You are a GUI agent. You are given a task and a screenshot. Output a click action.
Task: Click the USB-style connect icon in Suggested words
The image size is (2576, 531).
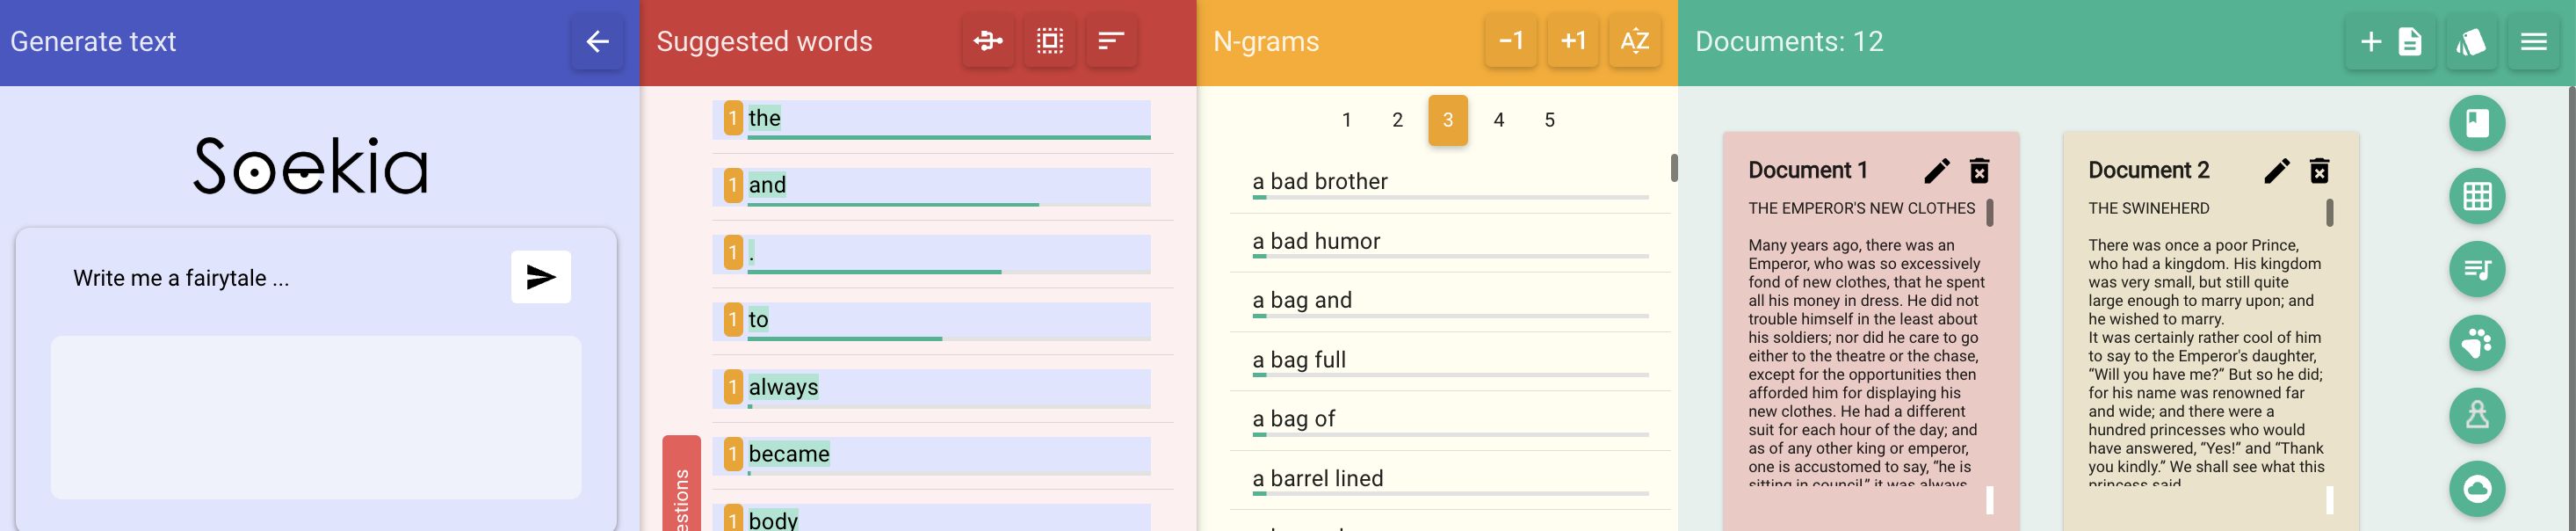(988, 41)
